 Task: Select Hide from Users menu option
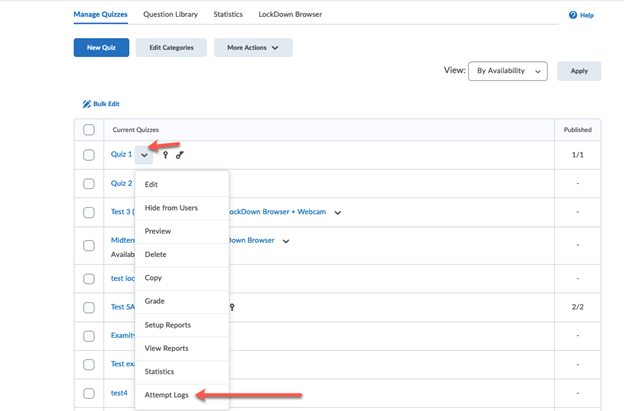171,207
